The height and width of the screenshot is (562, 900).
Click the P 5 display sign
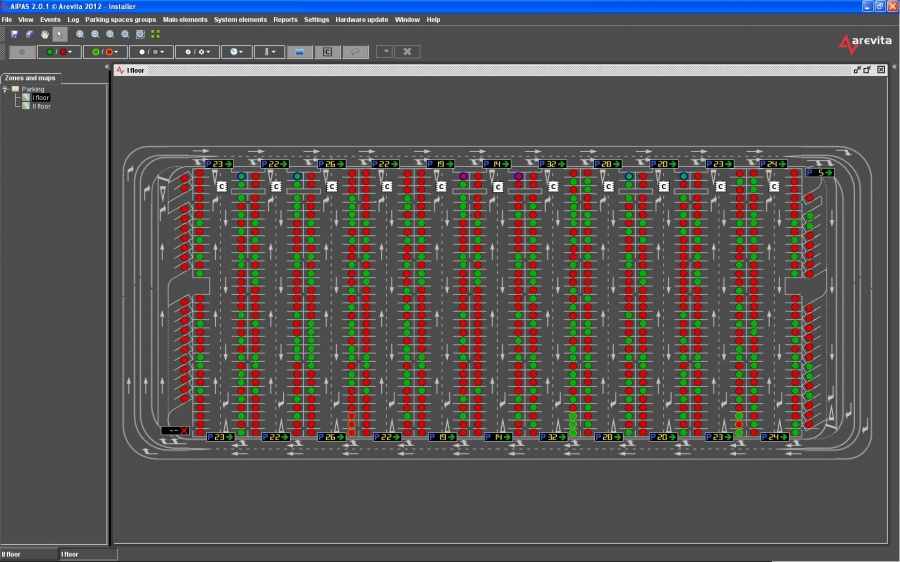click(x=820, y=172)
